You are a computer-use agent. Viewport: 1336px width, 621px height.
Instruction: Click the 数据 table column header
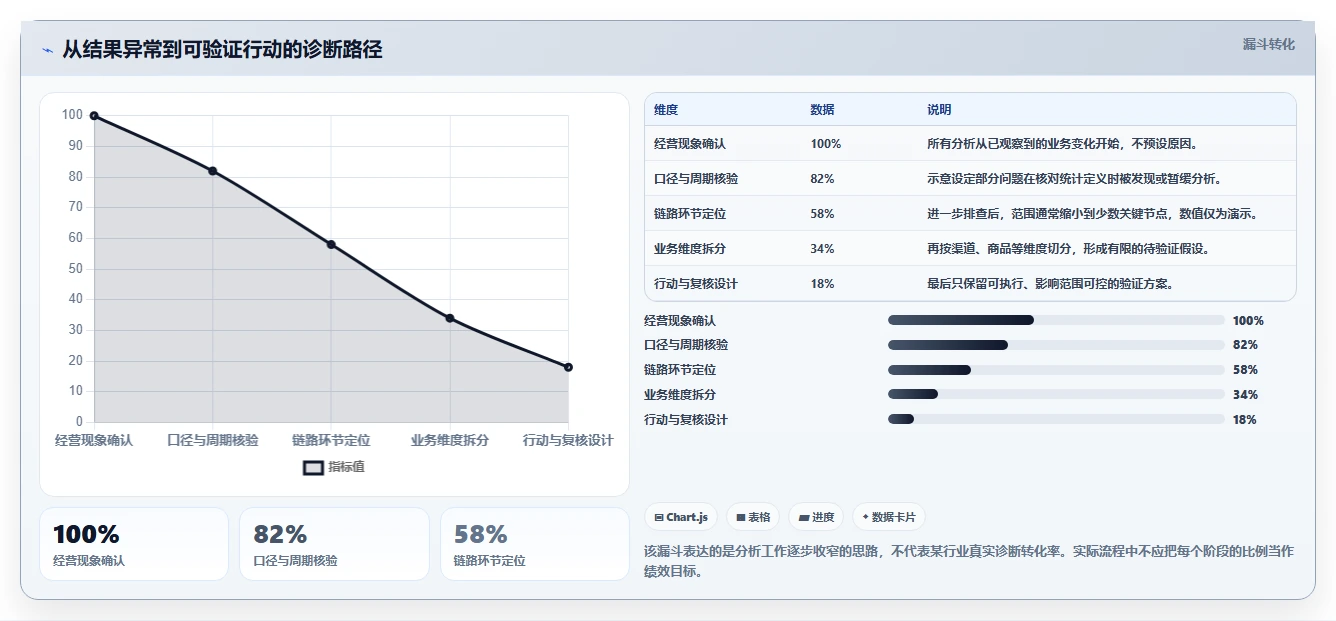point(822,109)
